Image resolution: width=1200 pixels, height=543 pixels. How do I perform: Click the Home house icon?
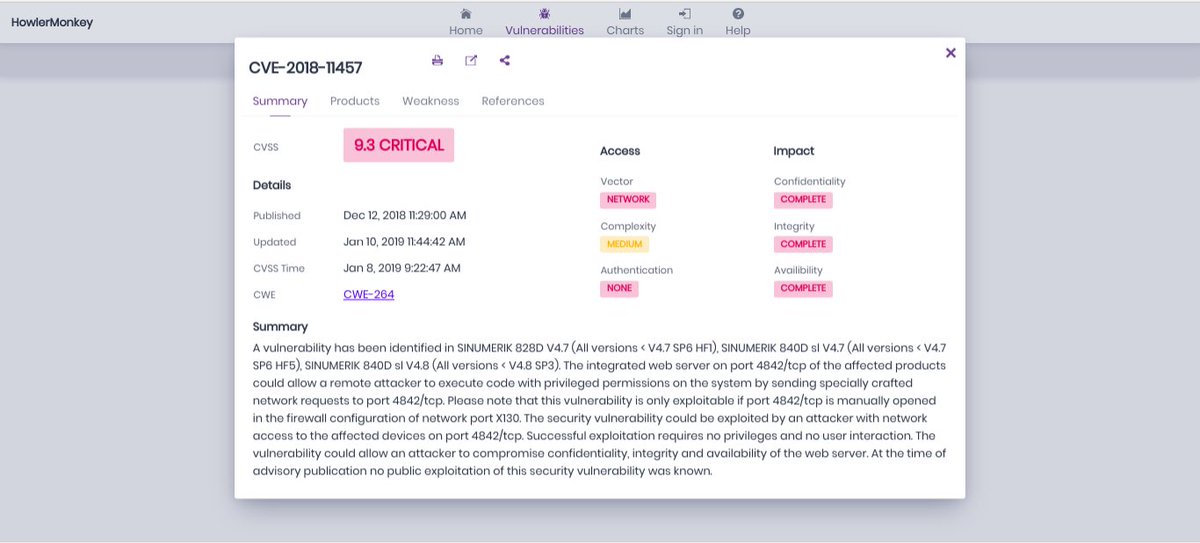(x=466, y=14)
